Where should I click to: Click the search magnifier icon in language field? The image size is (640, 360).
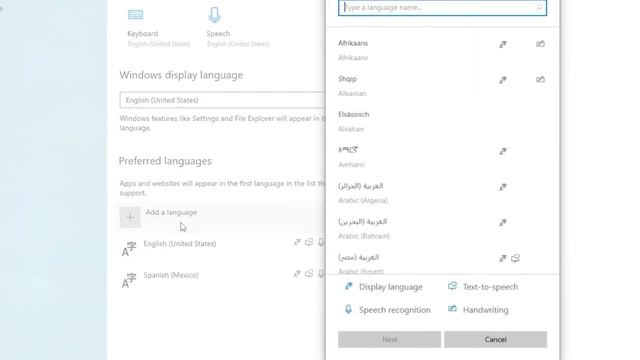point(539,7)
